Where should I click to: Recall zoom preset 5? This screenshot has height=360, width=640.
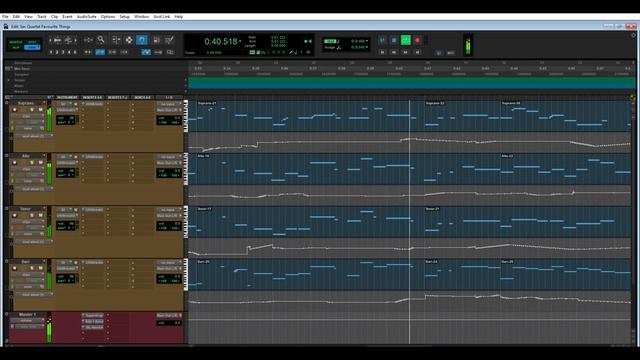coord(75,52)
